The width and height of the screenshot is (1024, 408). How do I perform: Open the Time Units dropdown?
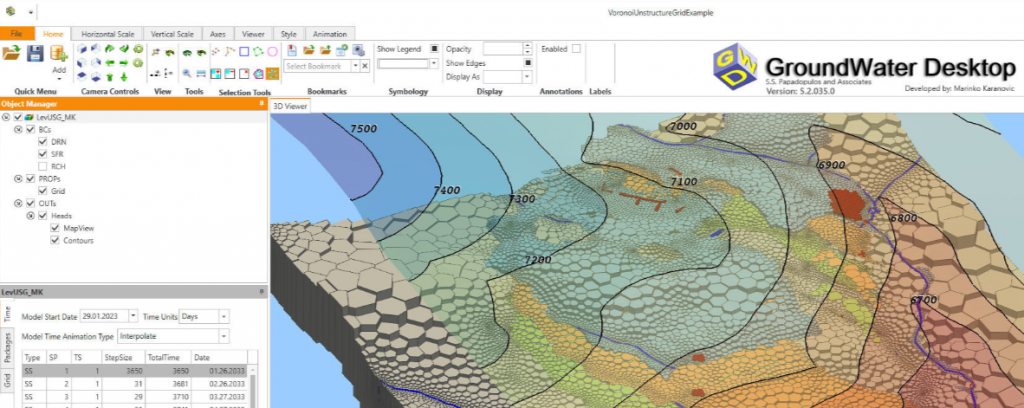coord(223,316)
